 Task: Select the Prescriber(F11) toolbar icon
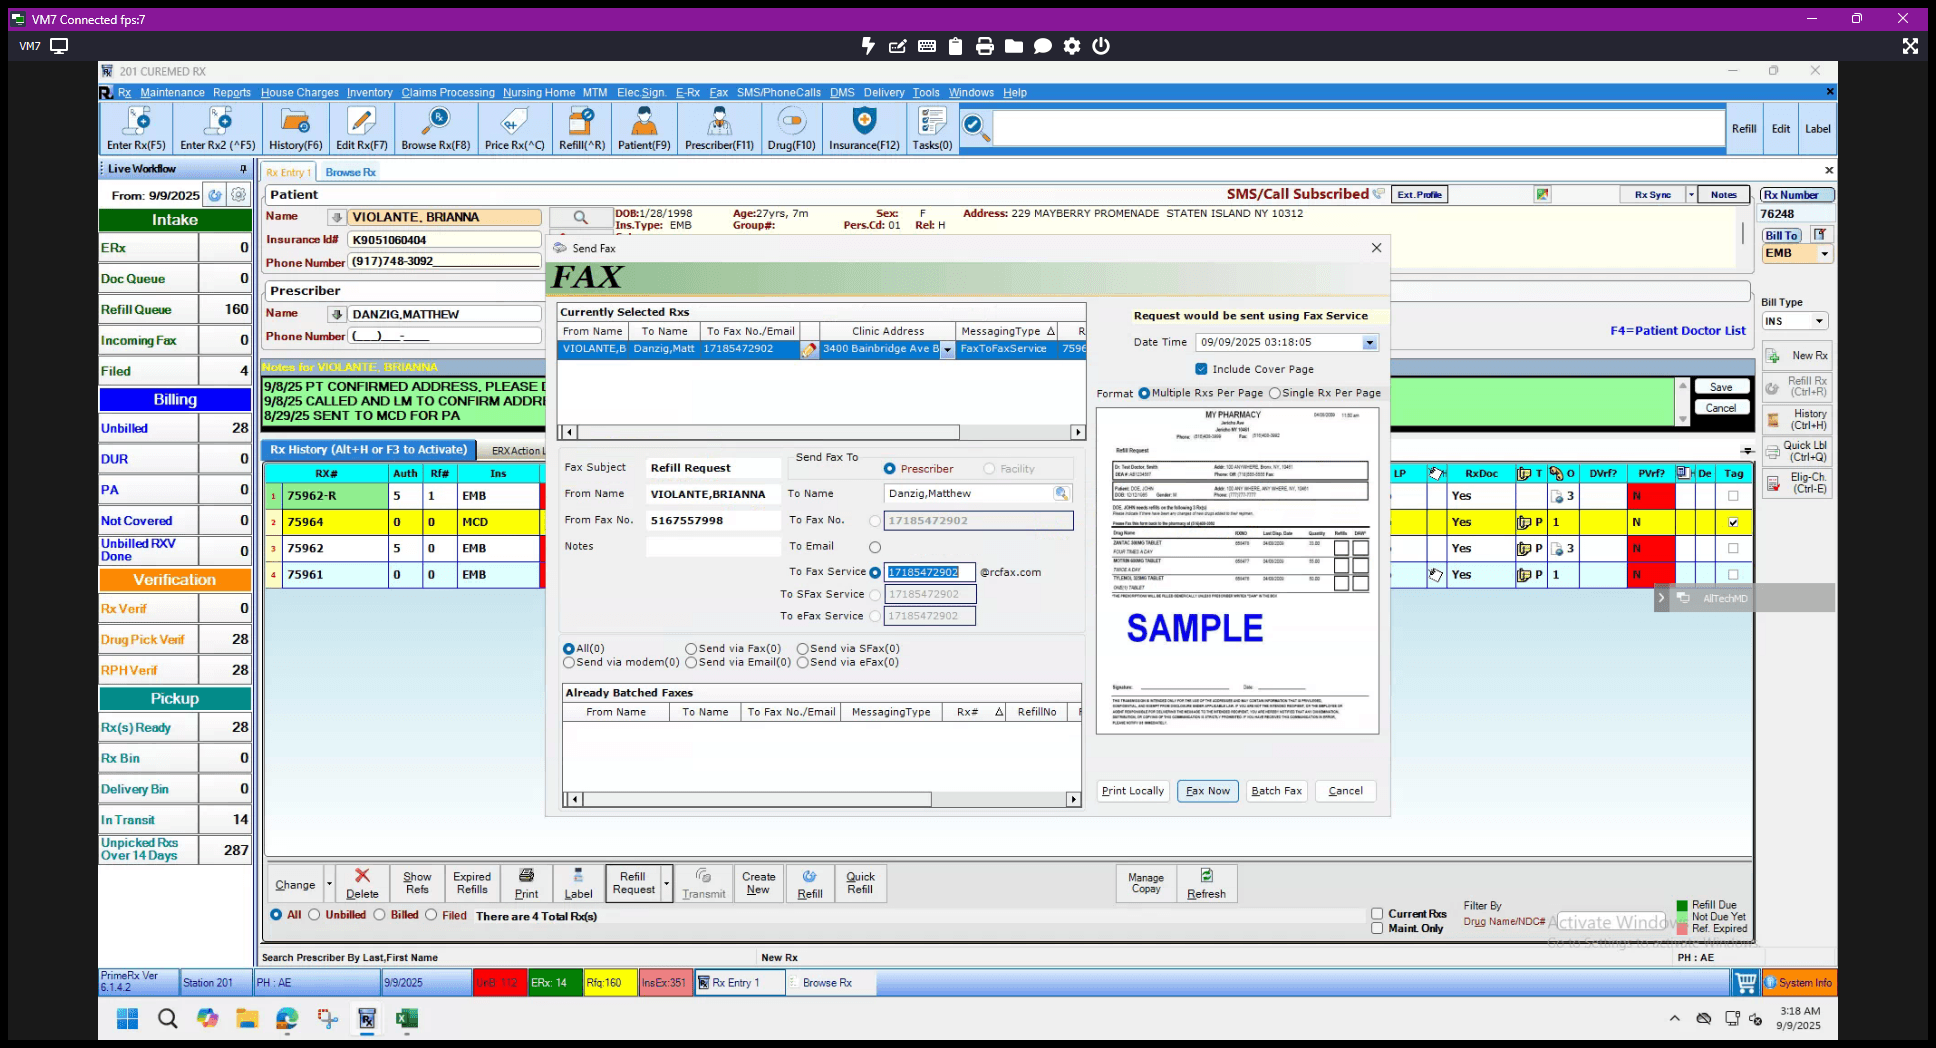point(719,122)
